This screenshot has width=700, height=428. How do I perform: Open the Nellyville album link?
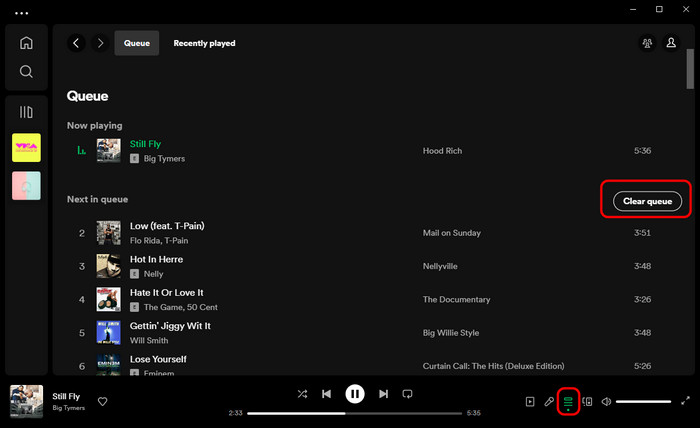coord(440,266)
